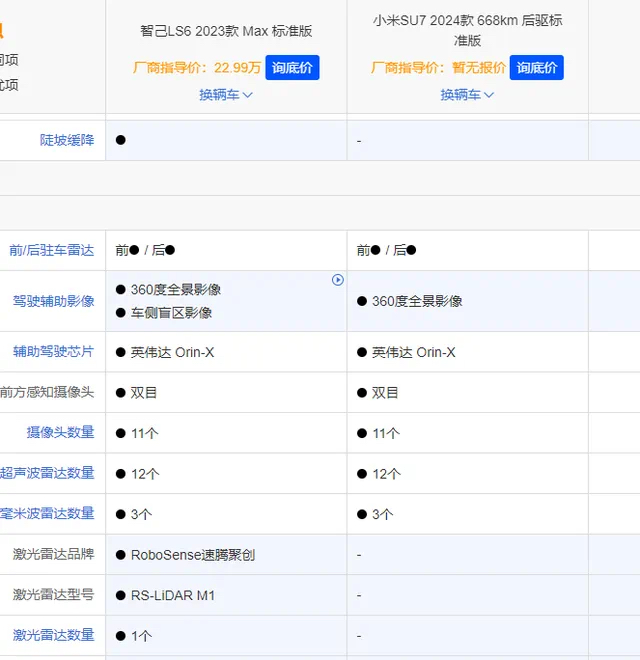This screenshot has width=640, height=660.
Task: Click the 厂商指导价: 暂无报价 price text
Action: [438, 67]
